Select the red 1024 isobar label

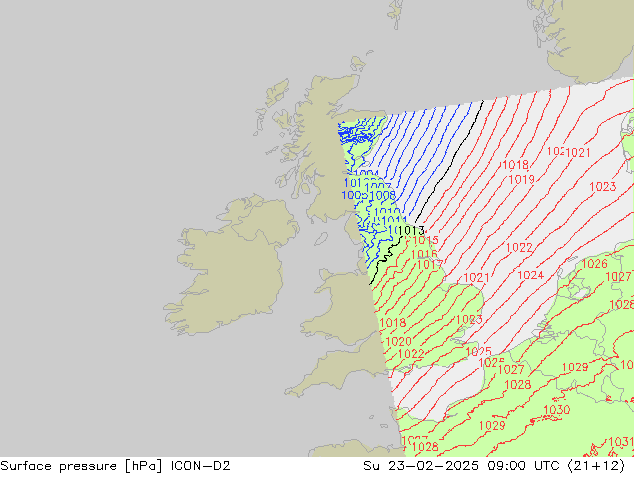click(530, 275)
